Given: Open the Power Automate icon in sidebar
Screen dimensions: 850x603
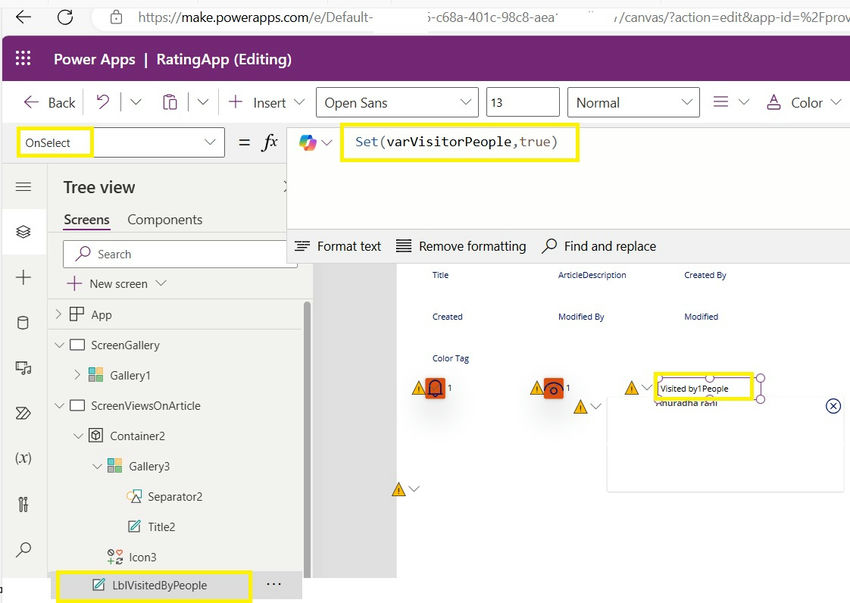Looking at the screenshot, I should pos(23,413).
